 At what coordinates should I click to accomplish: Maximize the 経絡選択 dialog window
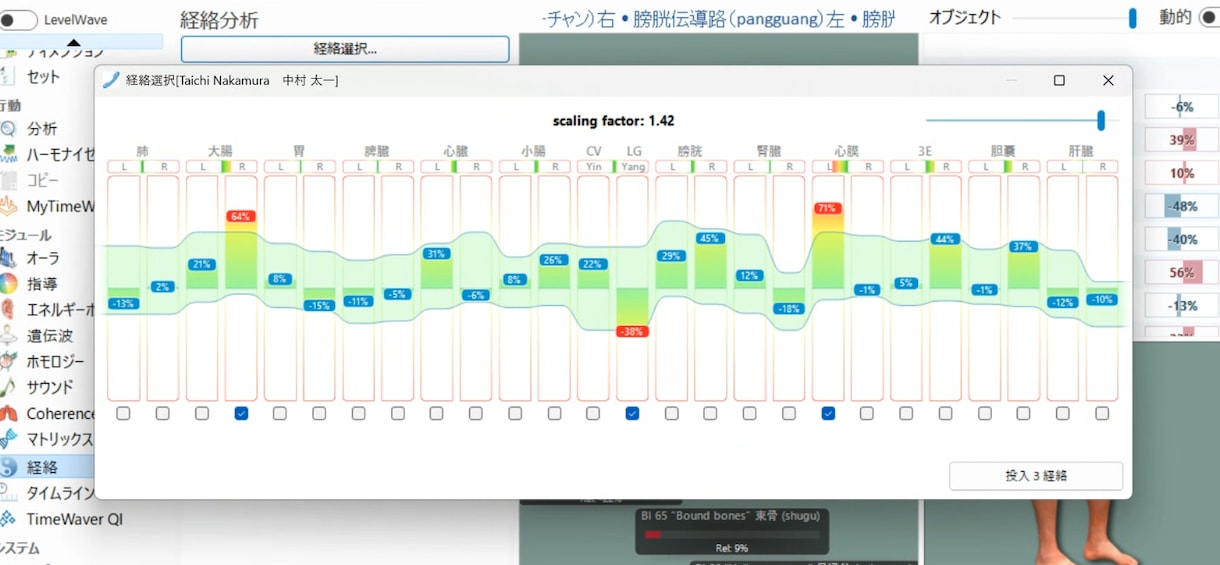point(1059,80)
